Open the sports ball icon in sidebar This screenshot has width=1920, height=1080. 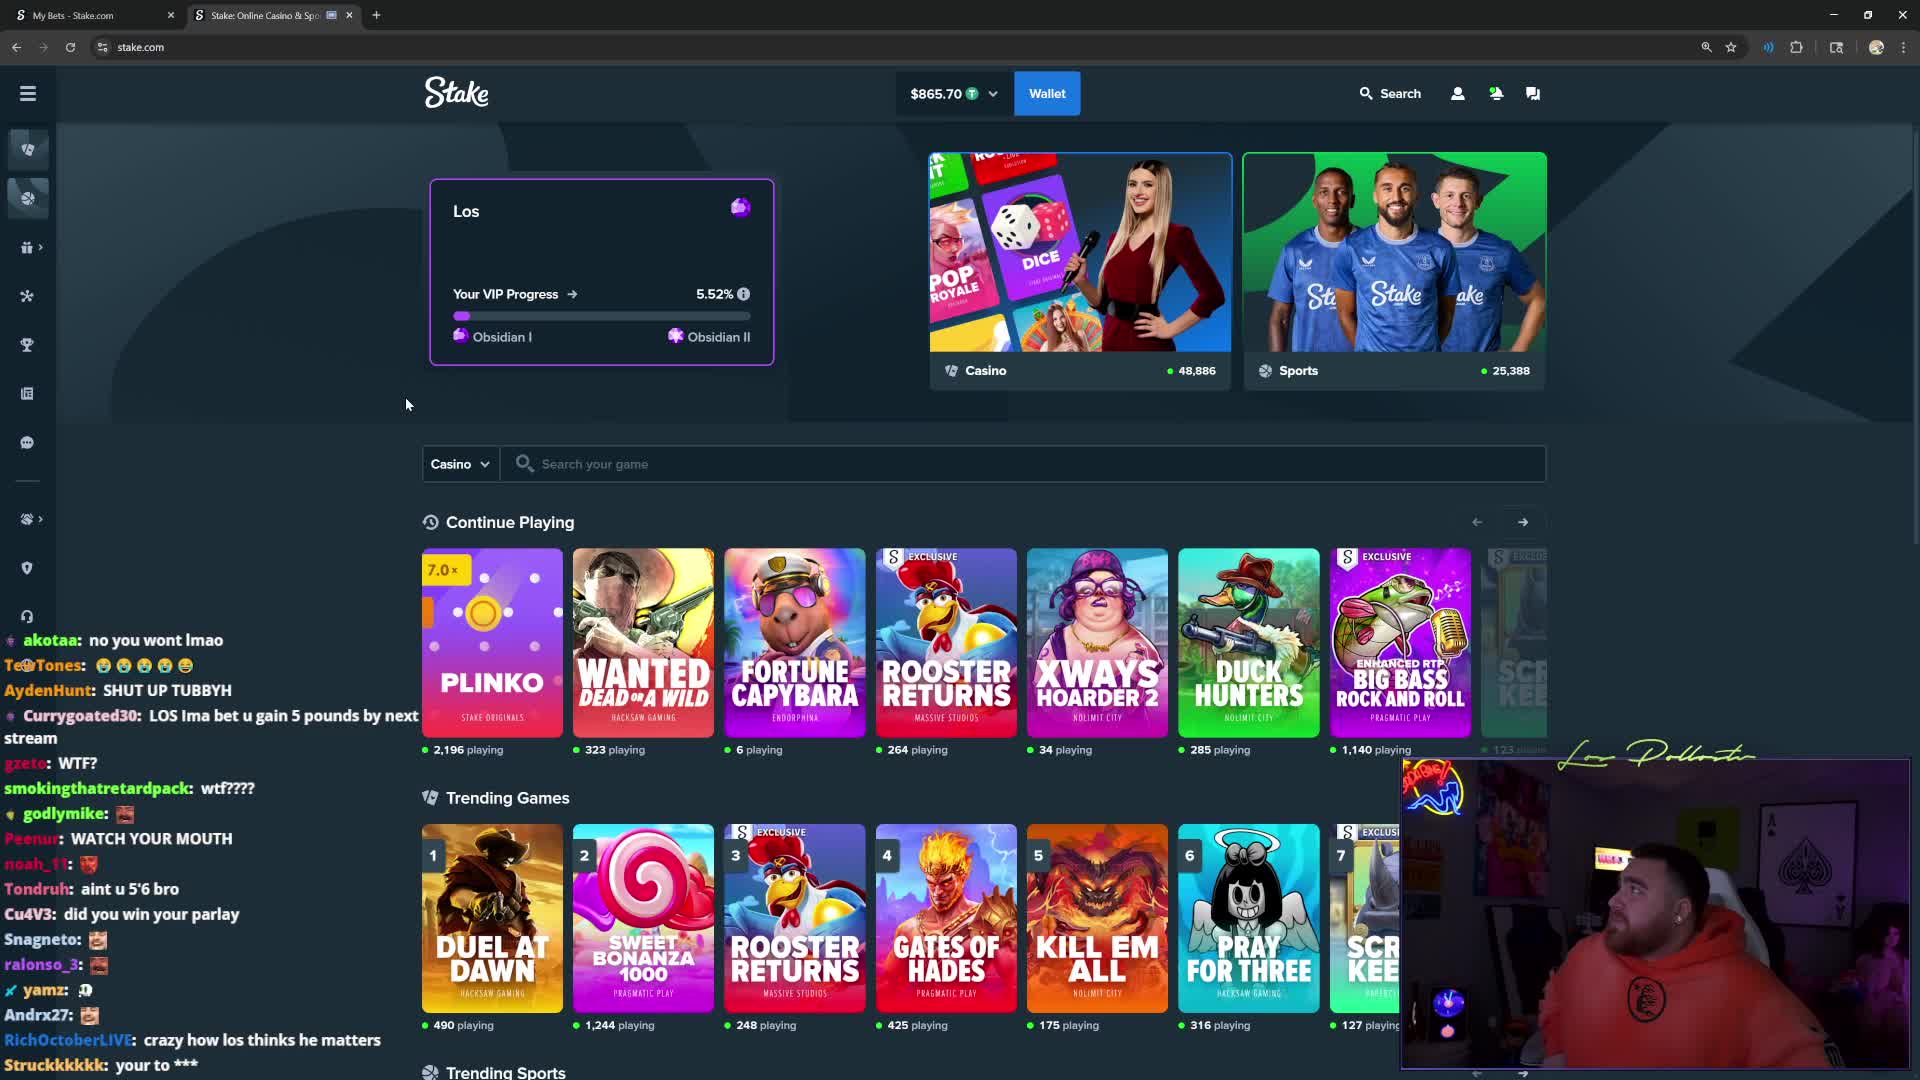click(x=28, y=198)
